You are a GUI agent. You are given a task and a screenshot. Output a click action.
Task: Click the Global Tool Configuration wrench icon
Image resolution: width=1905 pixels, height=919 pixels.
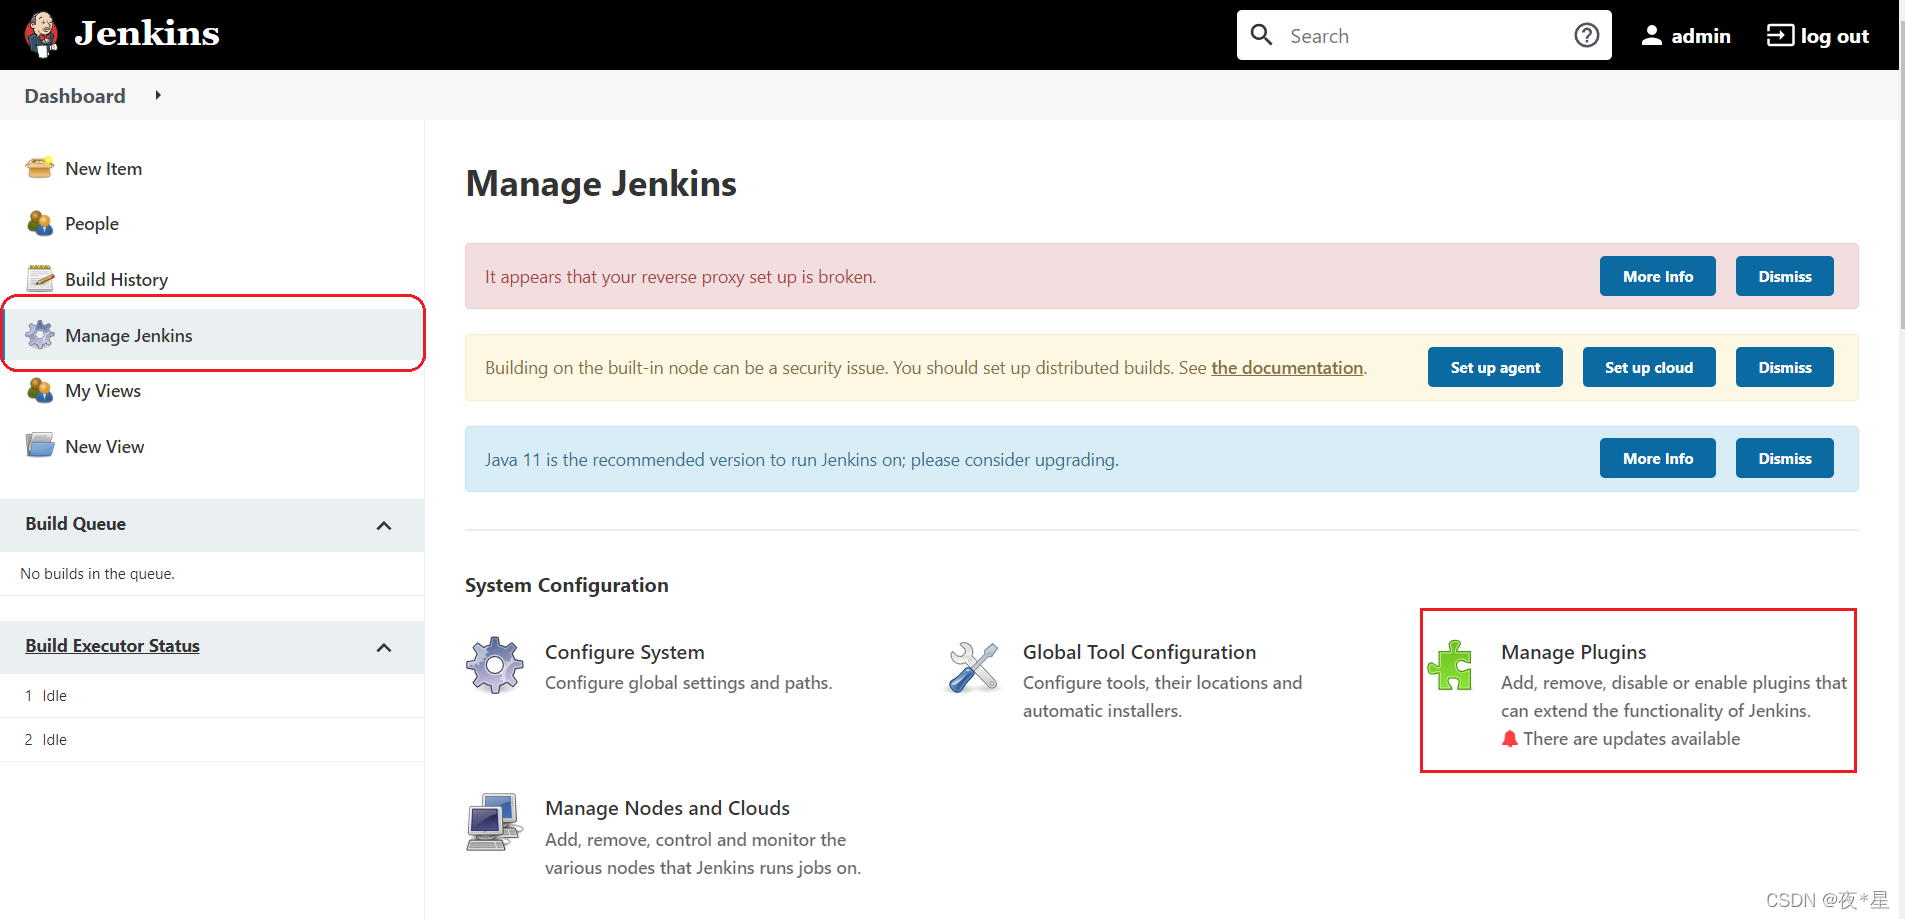point(972,667)
